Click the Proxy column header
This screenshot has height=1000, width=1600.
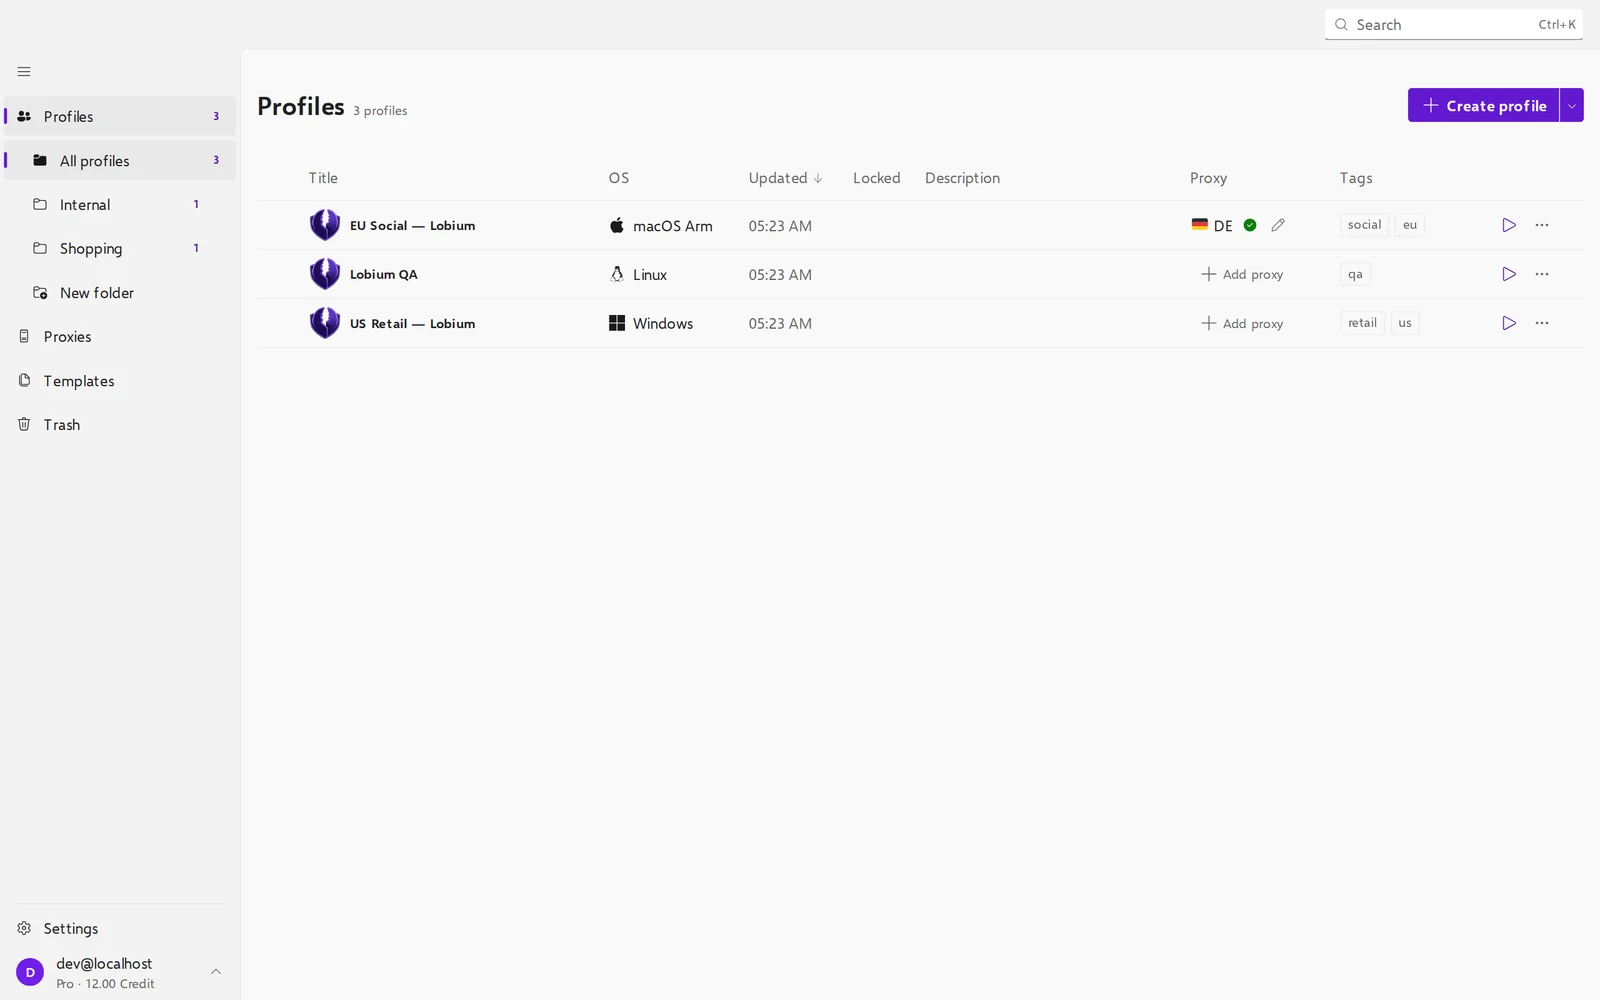coord(1208,178)
